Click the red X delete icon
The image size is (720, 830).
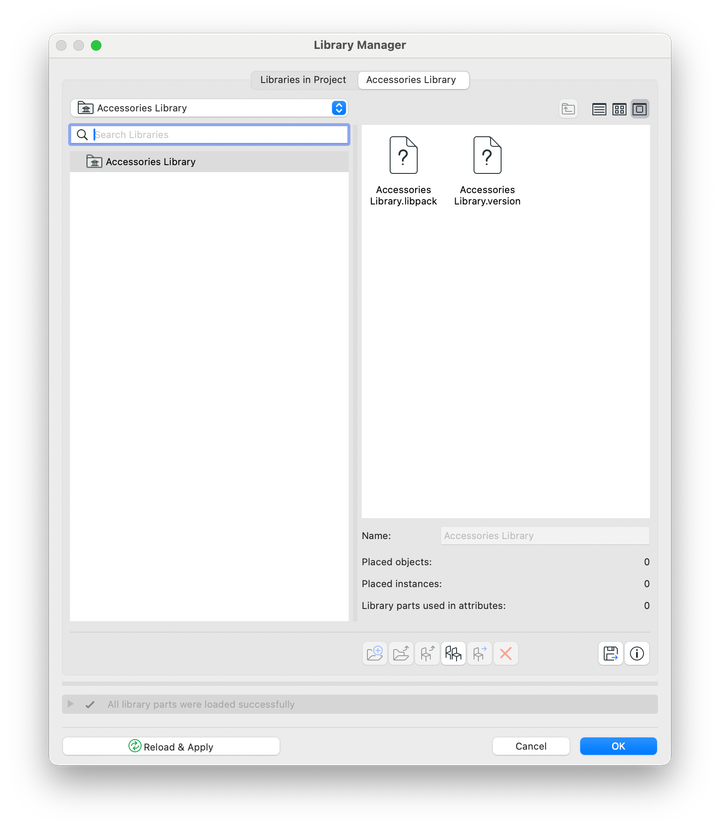point(506,653)
